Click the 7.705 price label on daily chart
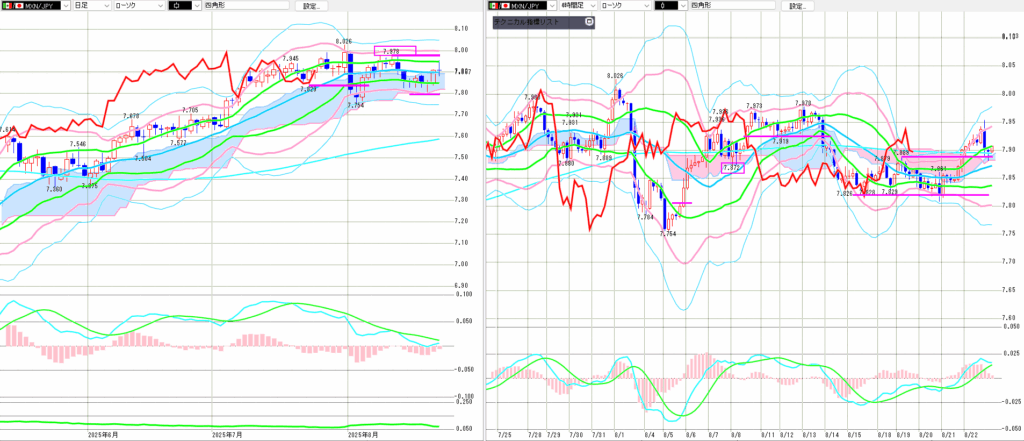The image size is (1024, 441). coord(190,110)
